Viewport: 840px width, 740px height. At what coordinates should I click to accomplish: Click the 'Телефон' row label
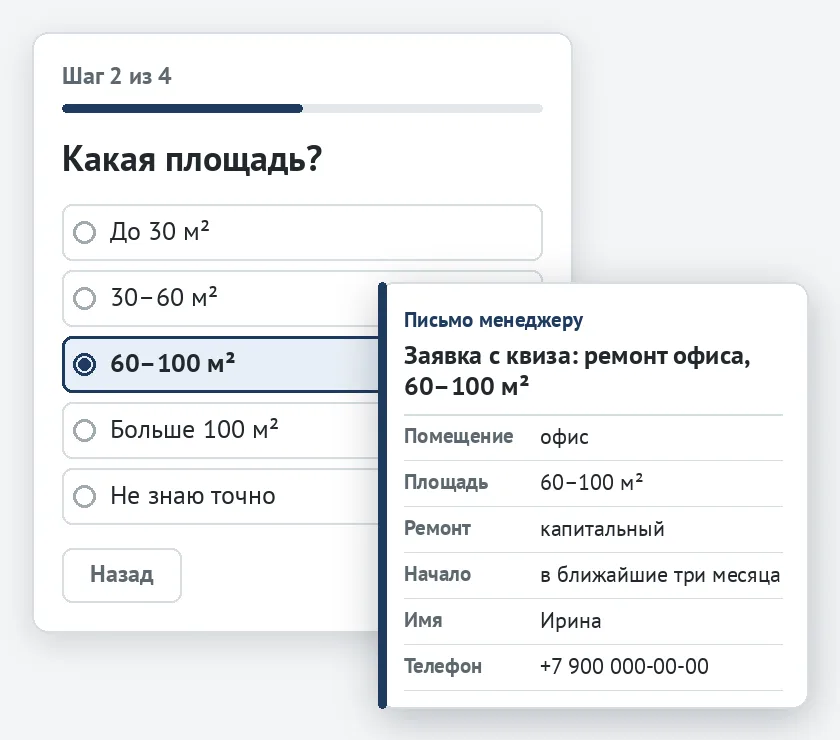click(x=443, y=667)
